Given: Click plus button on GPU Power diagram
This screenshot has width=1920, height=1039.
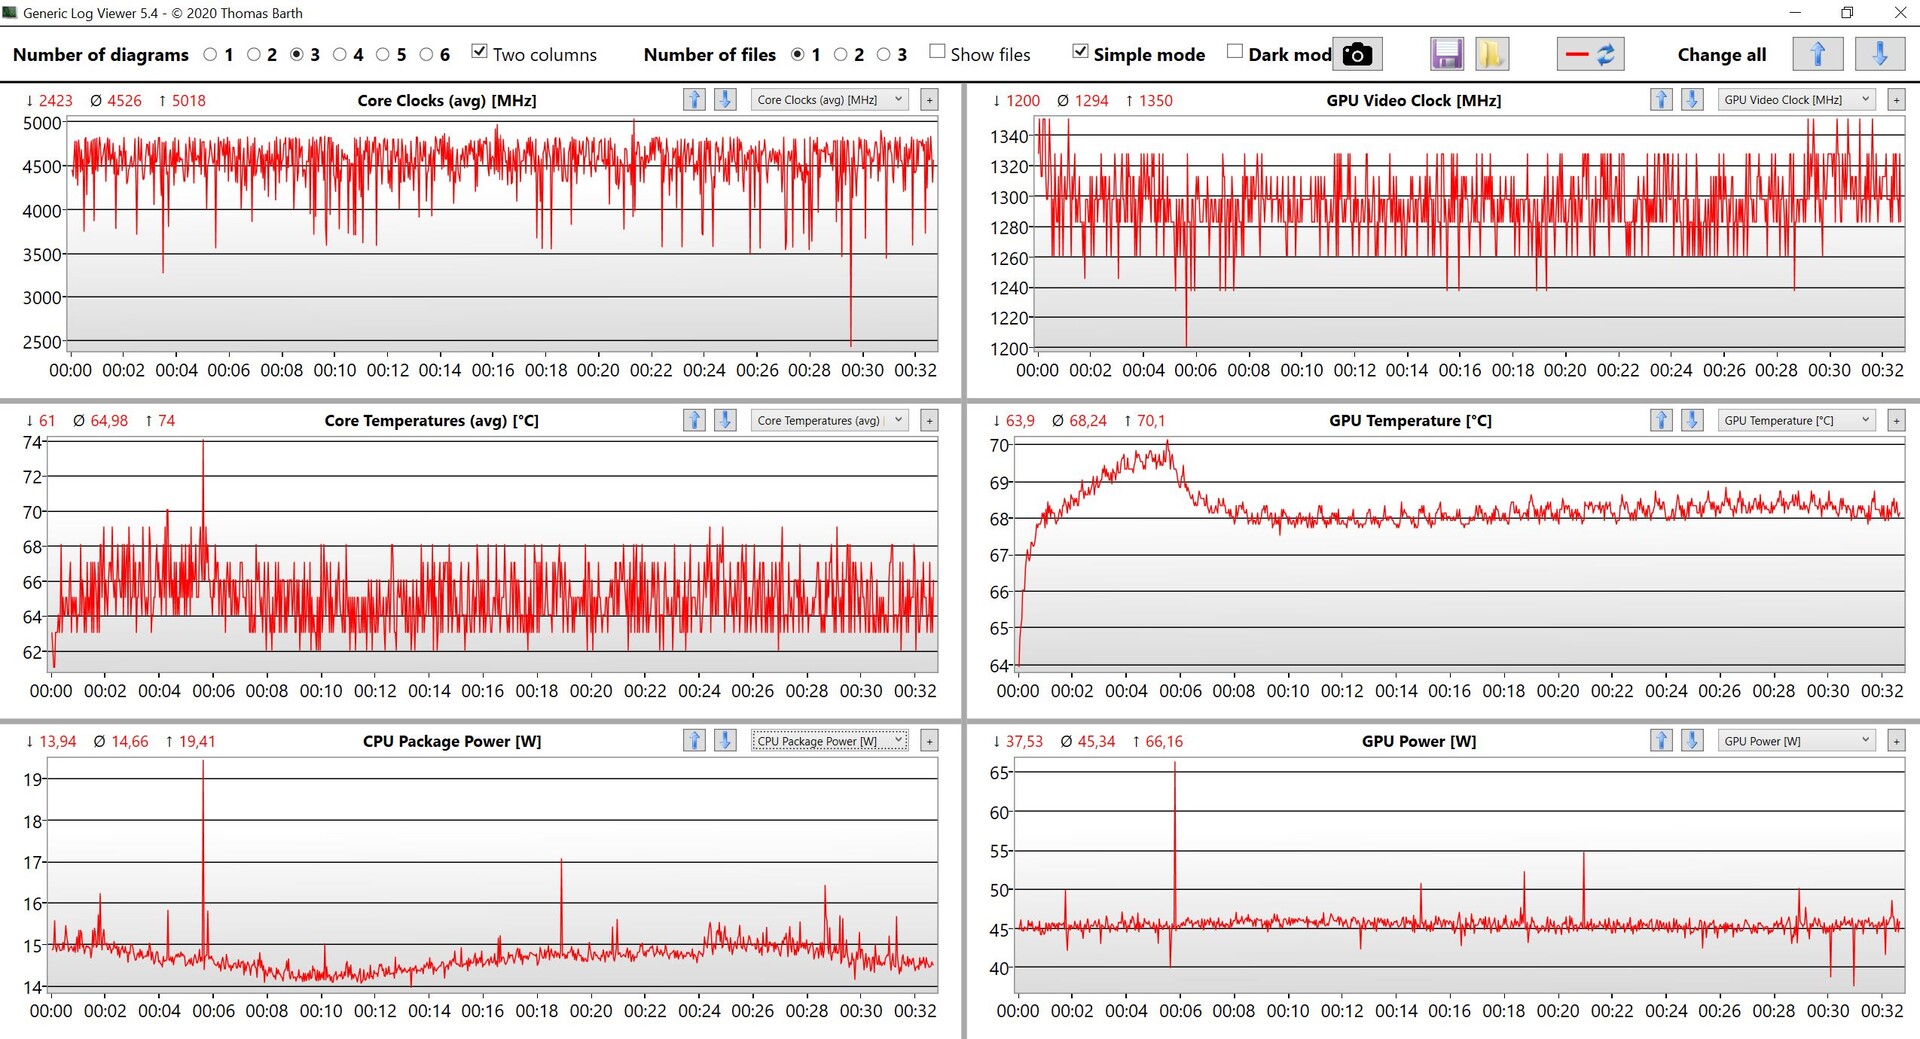Looking at the screenshot, I should 1896,741.
